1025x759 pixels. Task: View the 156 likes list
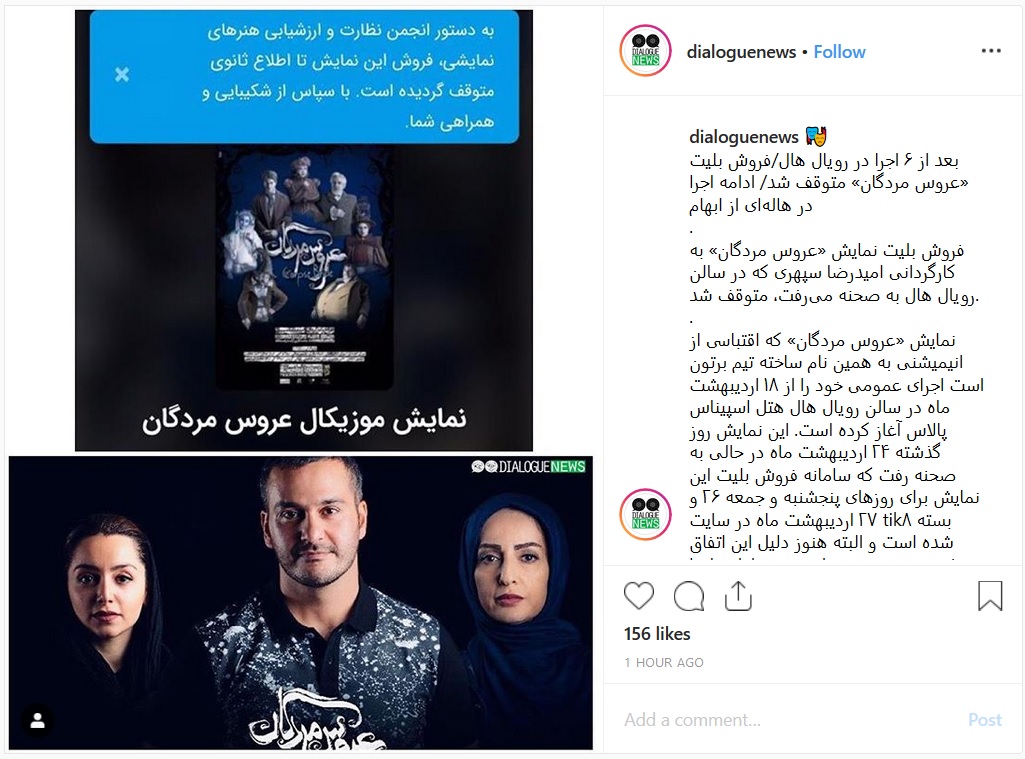tap(657, 633)
